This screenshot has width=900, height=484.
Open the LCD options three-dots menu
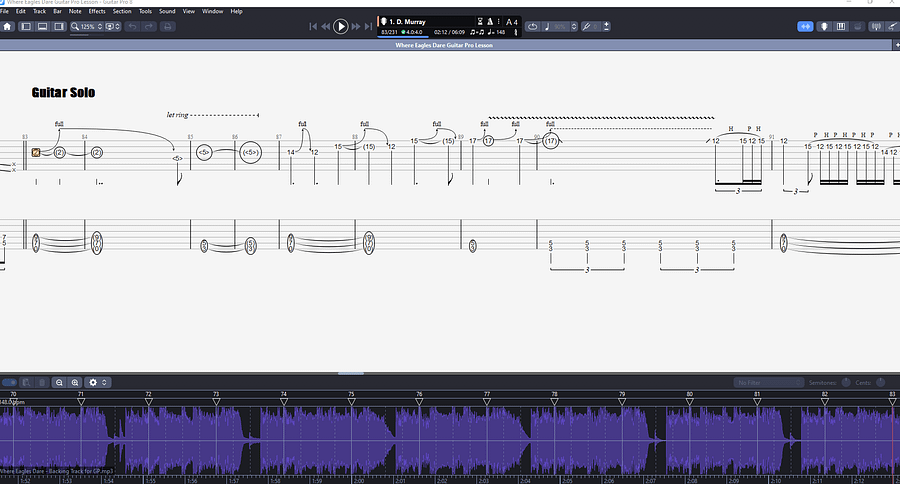pos(498,22)
